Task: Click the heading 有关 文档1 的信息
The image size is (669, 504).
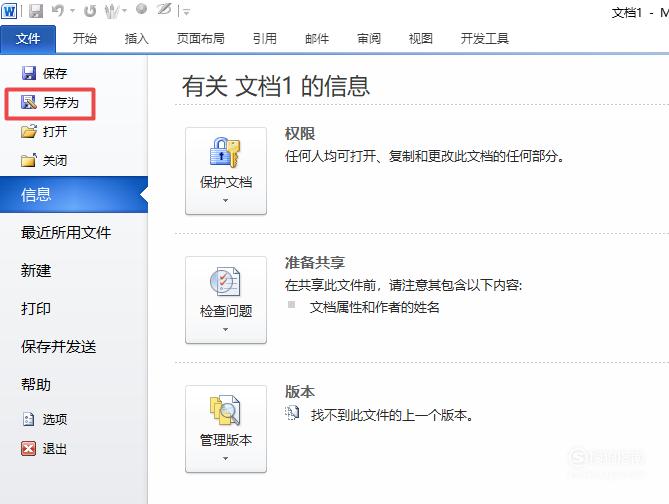Action: pos(276,86)
